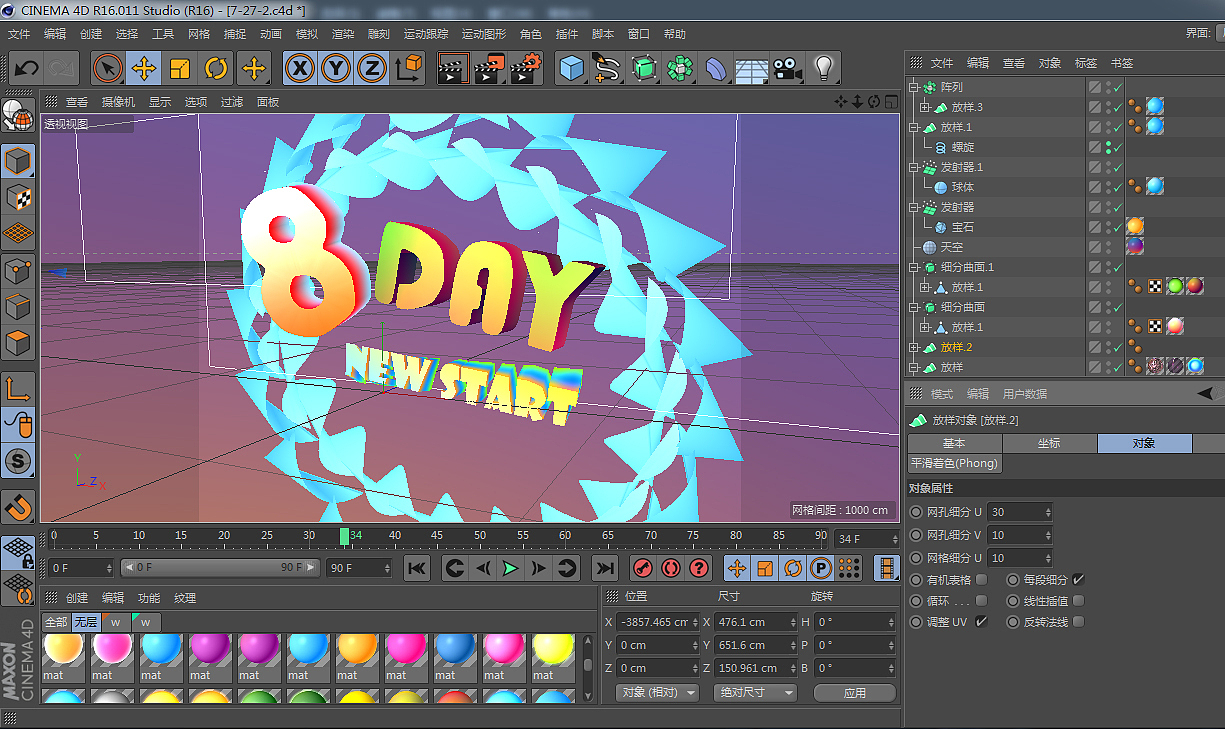Activate the Rotate tool
This screenshot has width=1225, height=729.
pos(216,69)
